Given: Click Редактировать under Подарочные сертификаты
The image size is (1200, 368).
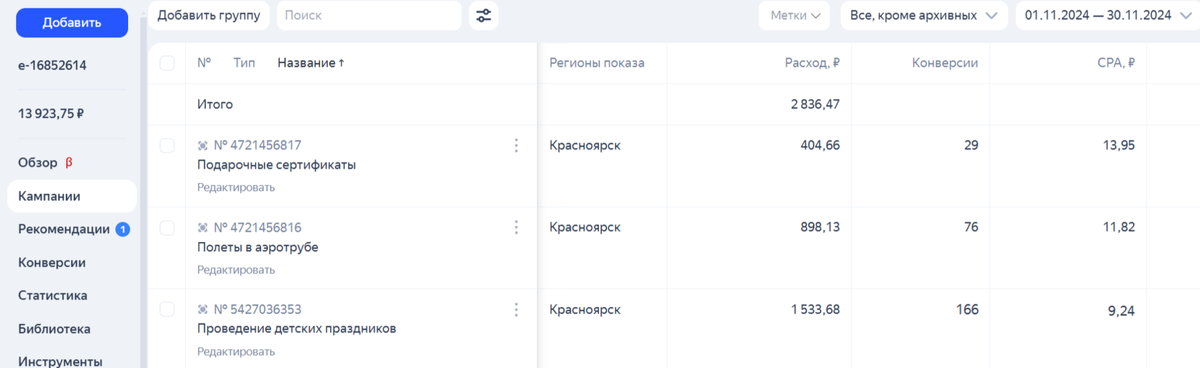Looking at the screenshot, I should tap(236, 187).
